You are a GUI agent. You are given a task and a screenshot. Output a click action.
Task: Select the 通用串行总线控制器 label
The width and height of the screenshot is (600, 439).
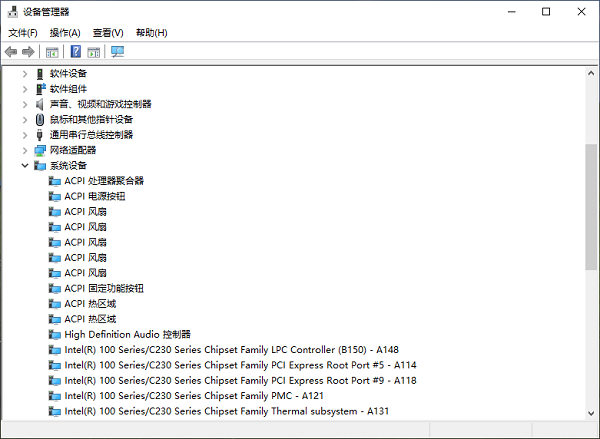click(91, 135)
